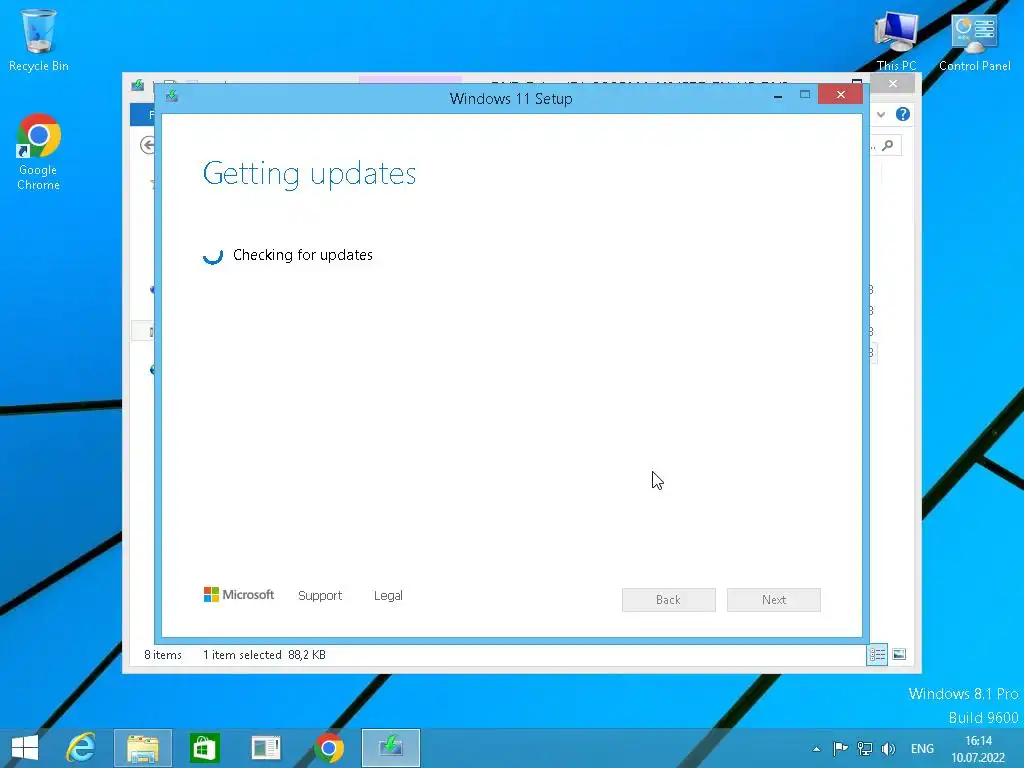
Task: Open the volume speaker tray icon
Action: click(888, 748)
